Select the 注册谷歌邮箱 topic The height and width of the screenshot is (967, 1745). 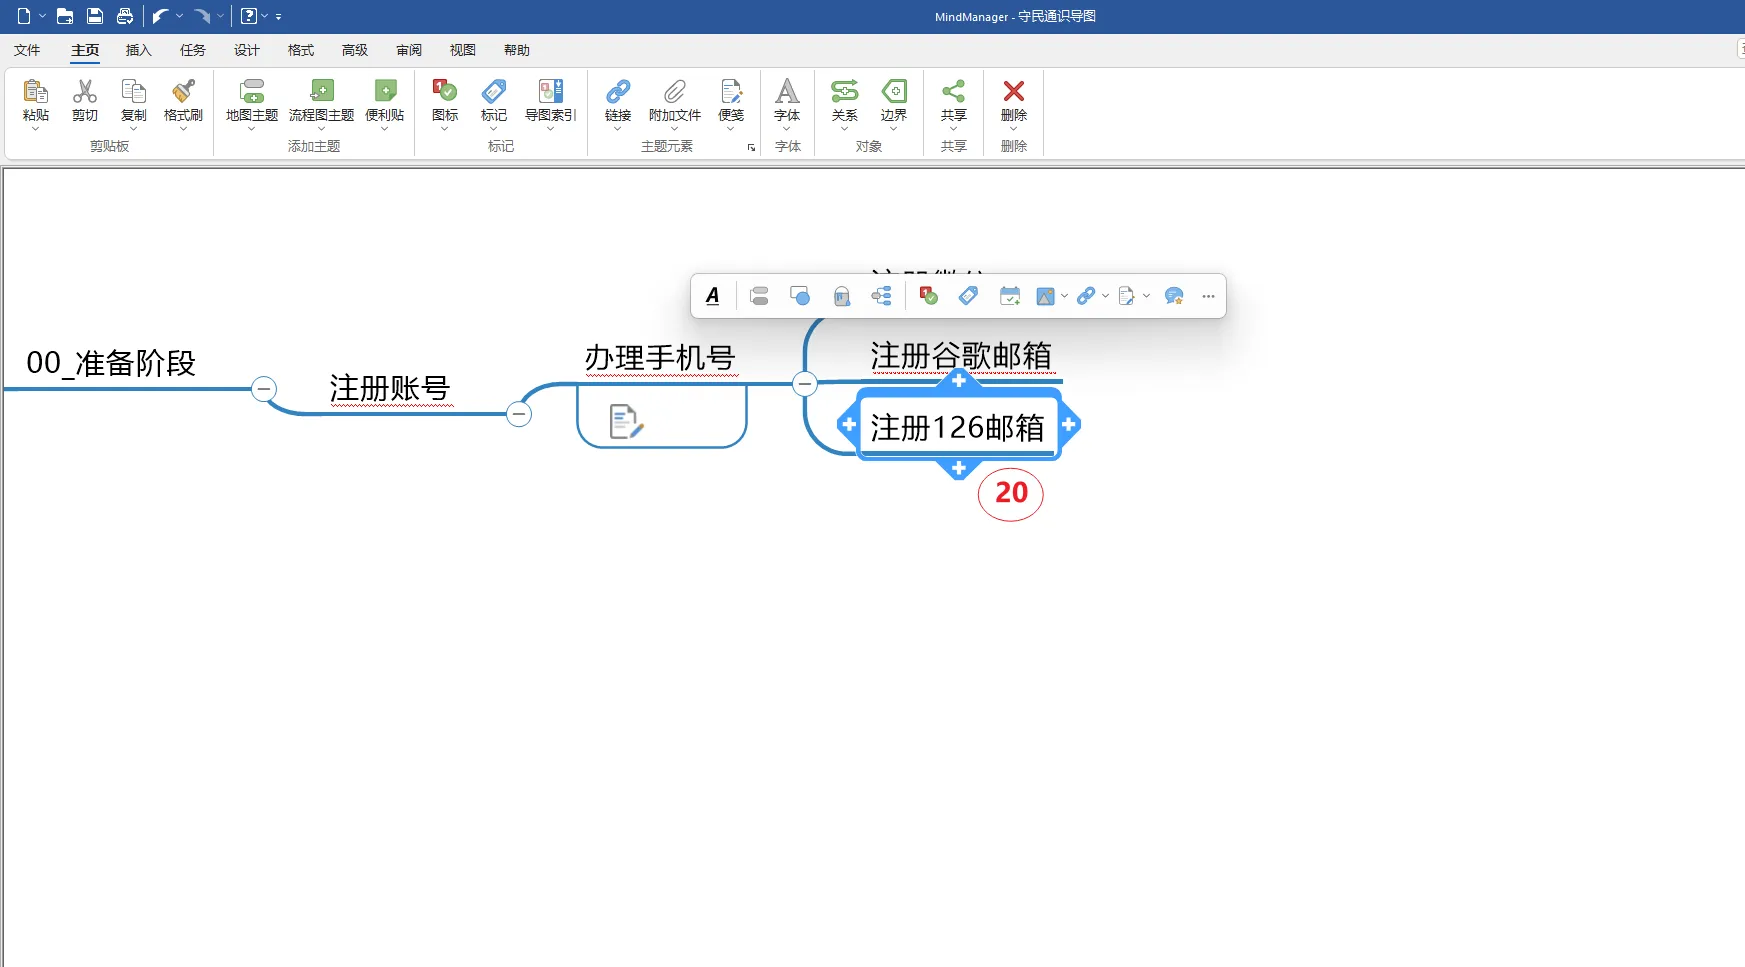pyautogui.click(x=961, y=356)
